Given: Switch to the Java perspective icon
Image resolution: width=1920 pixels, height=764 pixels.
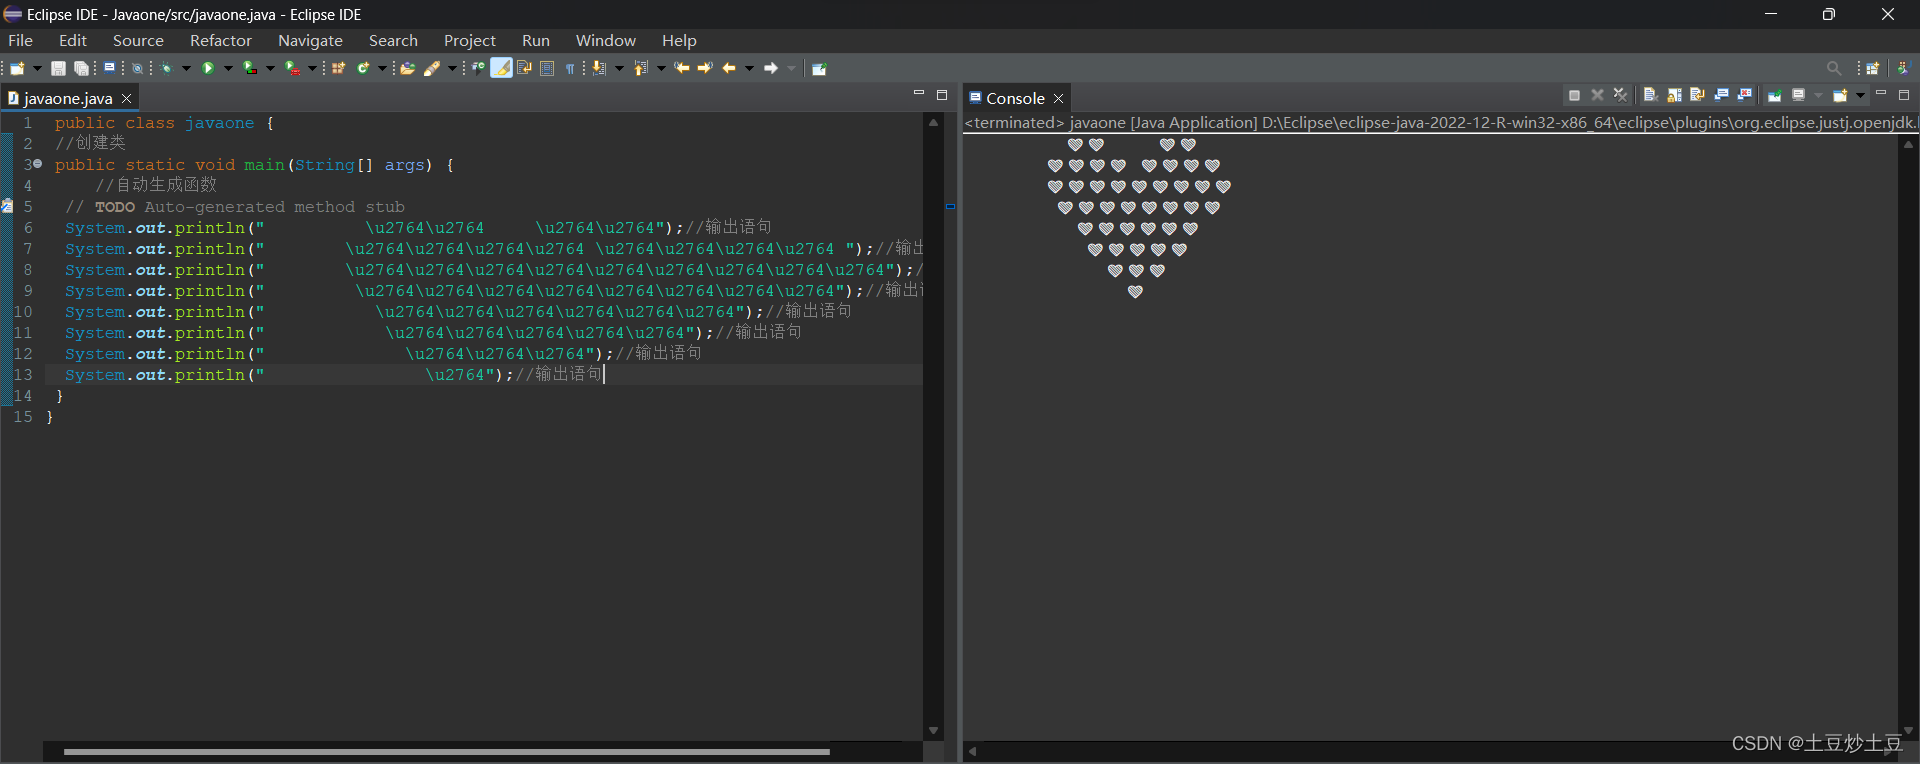Looking at the screenshot, I should (1903, 68).
